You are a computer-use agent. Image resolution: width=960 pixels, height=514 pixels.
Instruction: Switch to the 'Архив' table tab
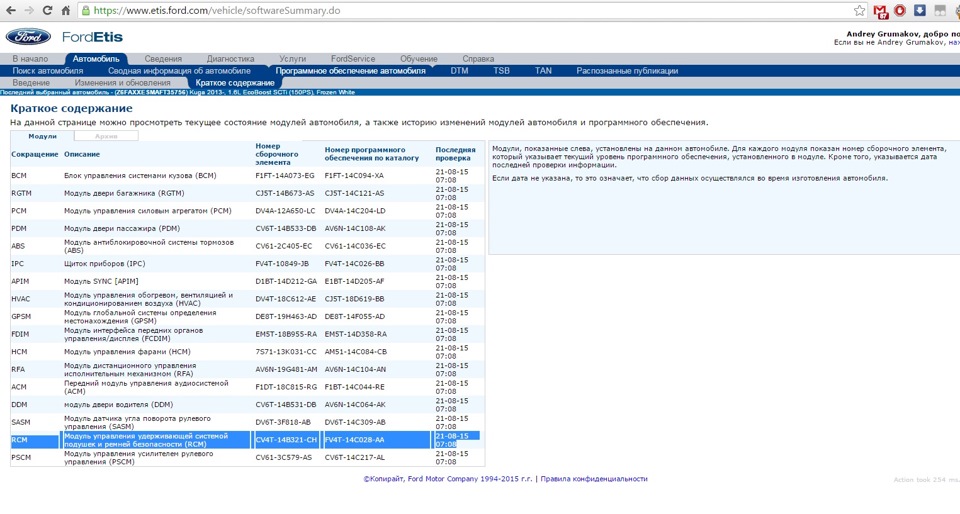[x=106, y=136]
